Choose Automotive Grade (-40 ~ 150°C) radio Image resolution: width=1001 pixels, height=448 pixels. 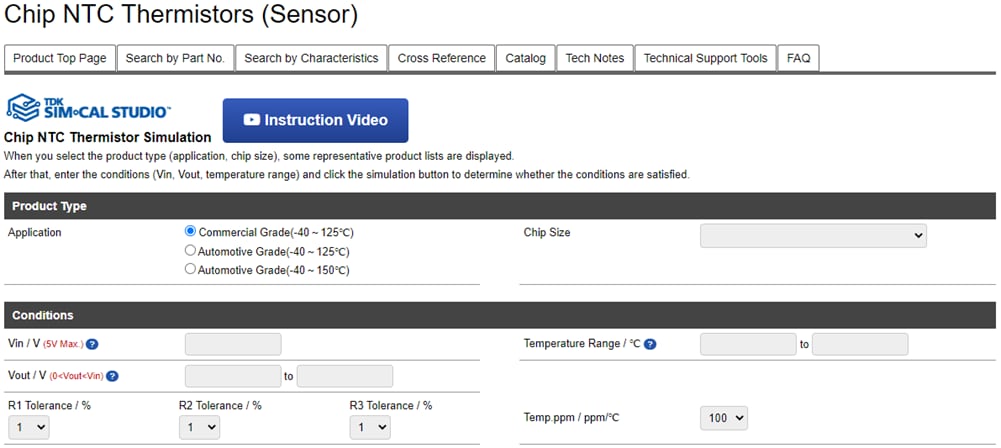pyautogui.click(x=191, y=270)
